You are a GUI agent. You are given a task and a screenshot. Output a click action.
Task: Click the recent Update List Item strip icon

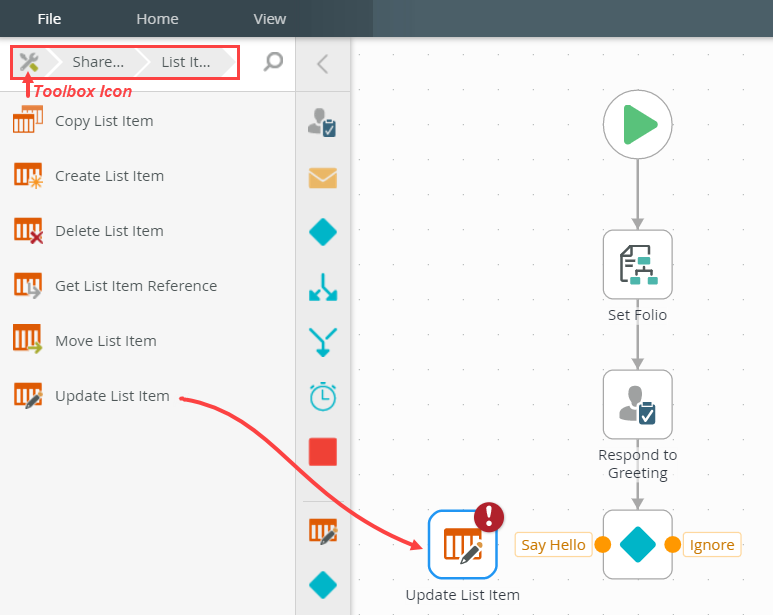click(x=323, y=531)
